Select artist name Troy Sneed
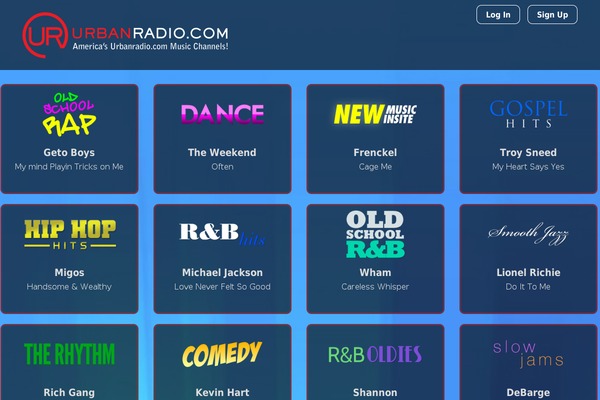Image resolution: width=600 pixels, height=400 pixels. tap(528, 152)
